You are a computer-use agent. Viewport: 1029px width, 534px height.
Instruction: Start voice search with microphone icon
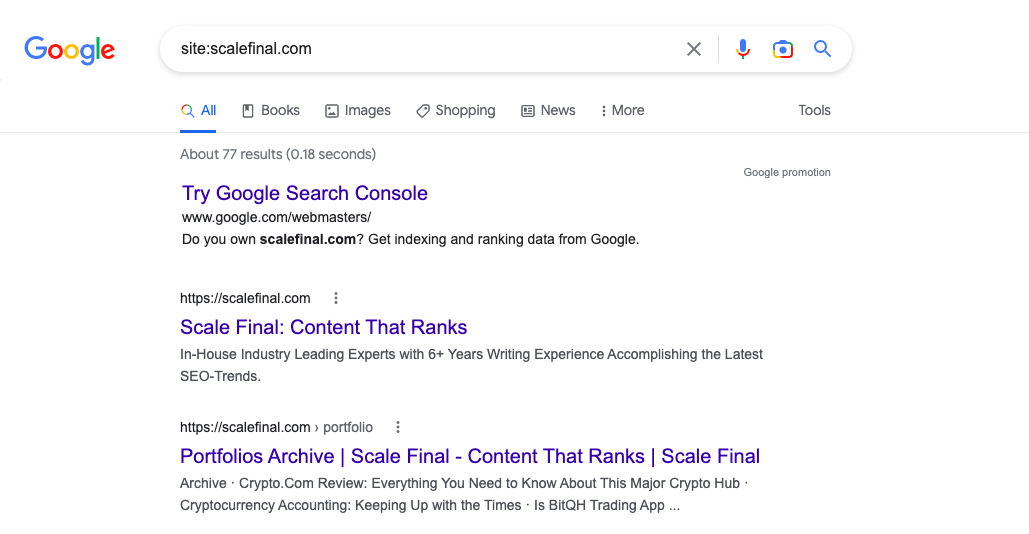(x=742, y=49)
